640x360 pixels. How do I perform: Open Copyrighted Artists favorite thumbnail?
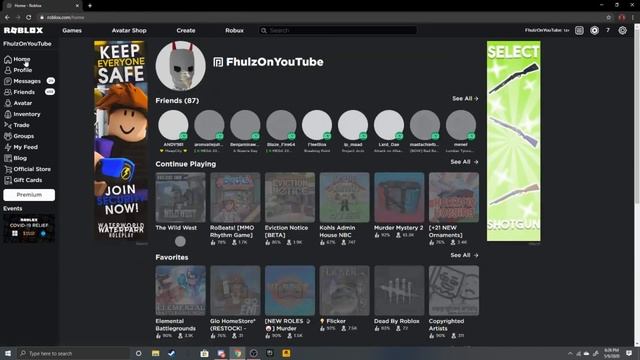coord(454,291)
